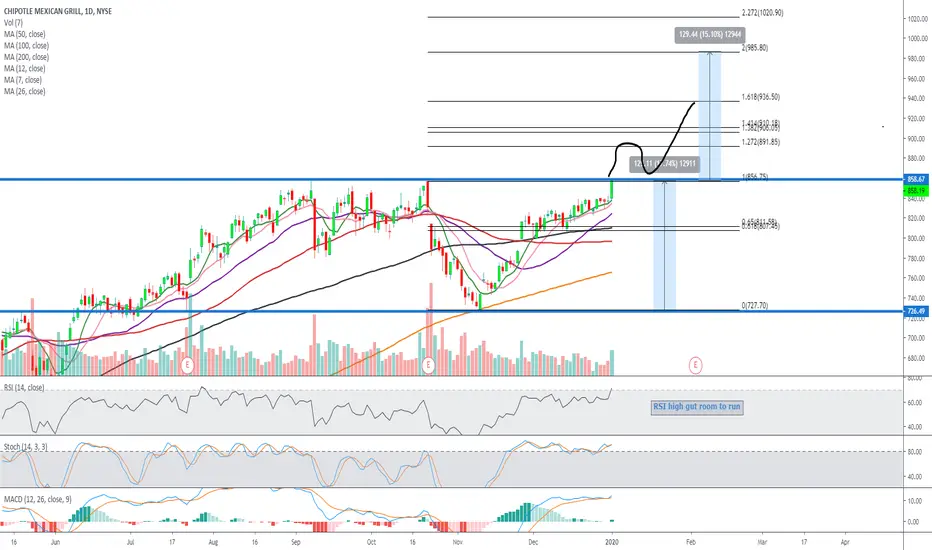Viewport: 932px width, 550px height.
Task: Click the green 858.19 last price tag
Action: (916, 191)
